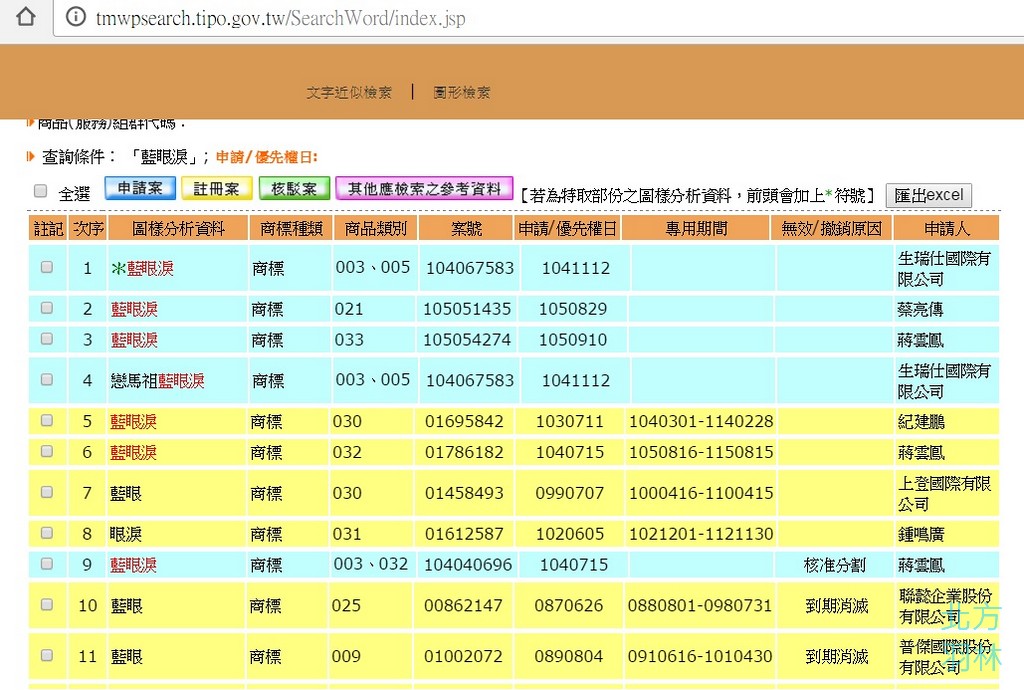This screenshot has width=1024, height=690.
Task: Click case number 01458493
Action: (464, 493)
